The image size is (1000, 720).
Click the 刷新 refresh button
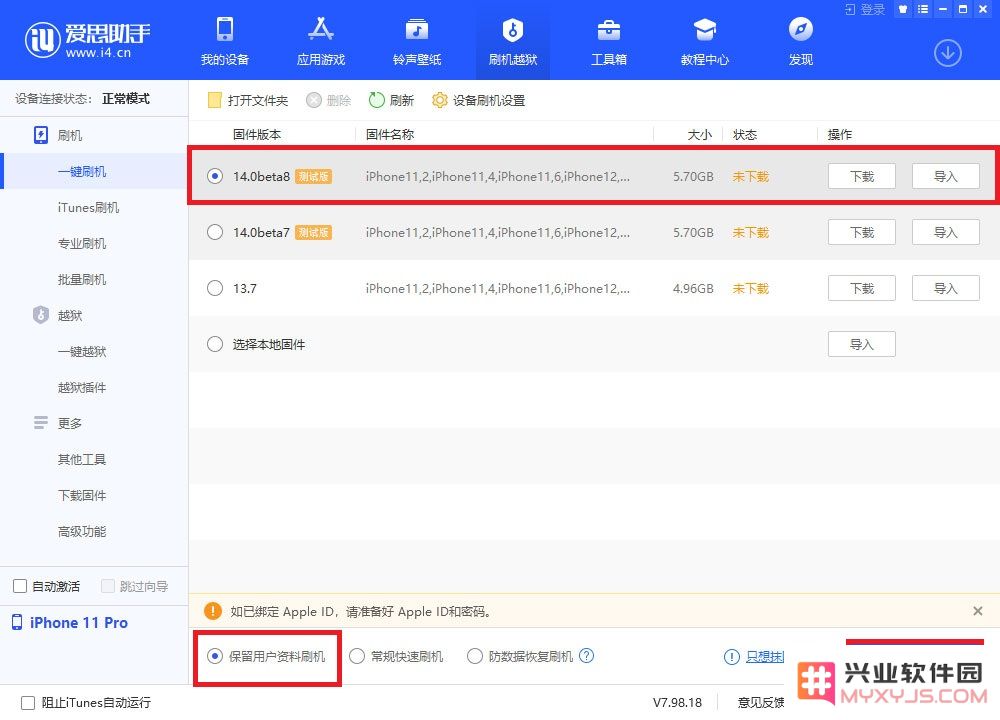coord(392,100)
